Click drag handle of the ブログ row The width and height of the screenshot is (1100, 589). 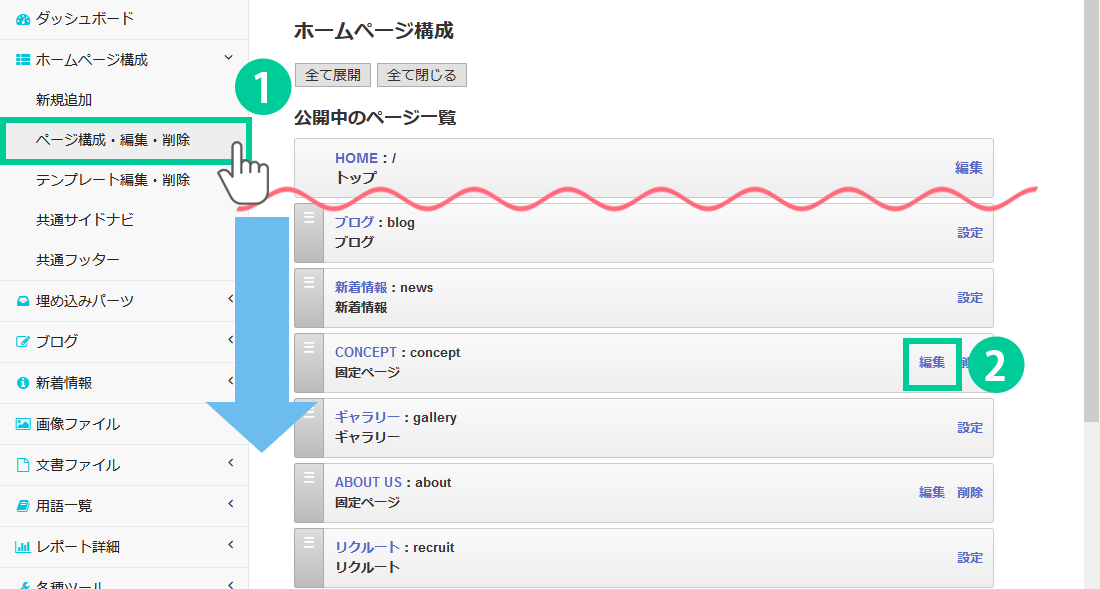(309, 232)
